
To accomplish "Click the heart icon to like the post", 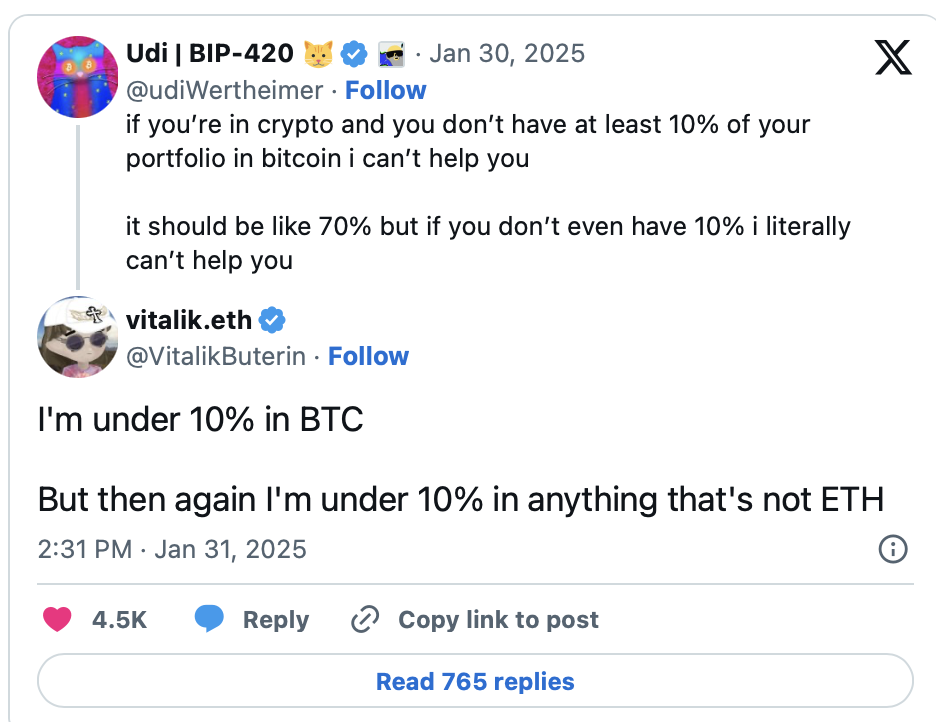I will 57,619.
